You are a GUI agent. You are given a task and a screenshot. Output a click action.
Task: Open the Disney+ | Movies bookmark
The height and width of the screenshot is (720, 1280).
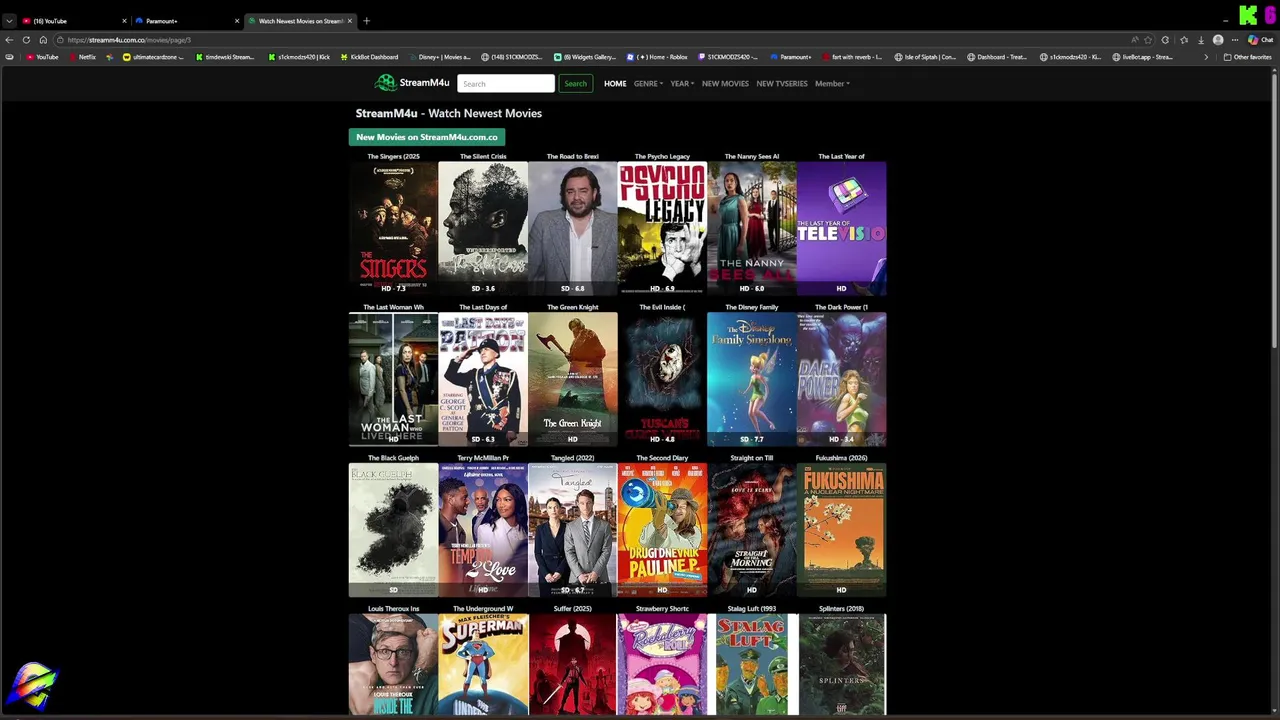(438, 57)
